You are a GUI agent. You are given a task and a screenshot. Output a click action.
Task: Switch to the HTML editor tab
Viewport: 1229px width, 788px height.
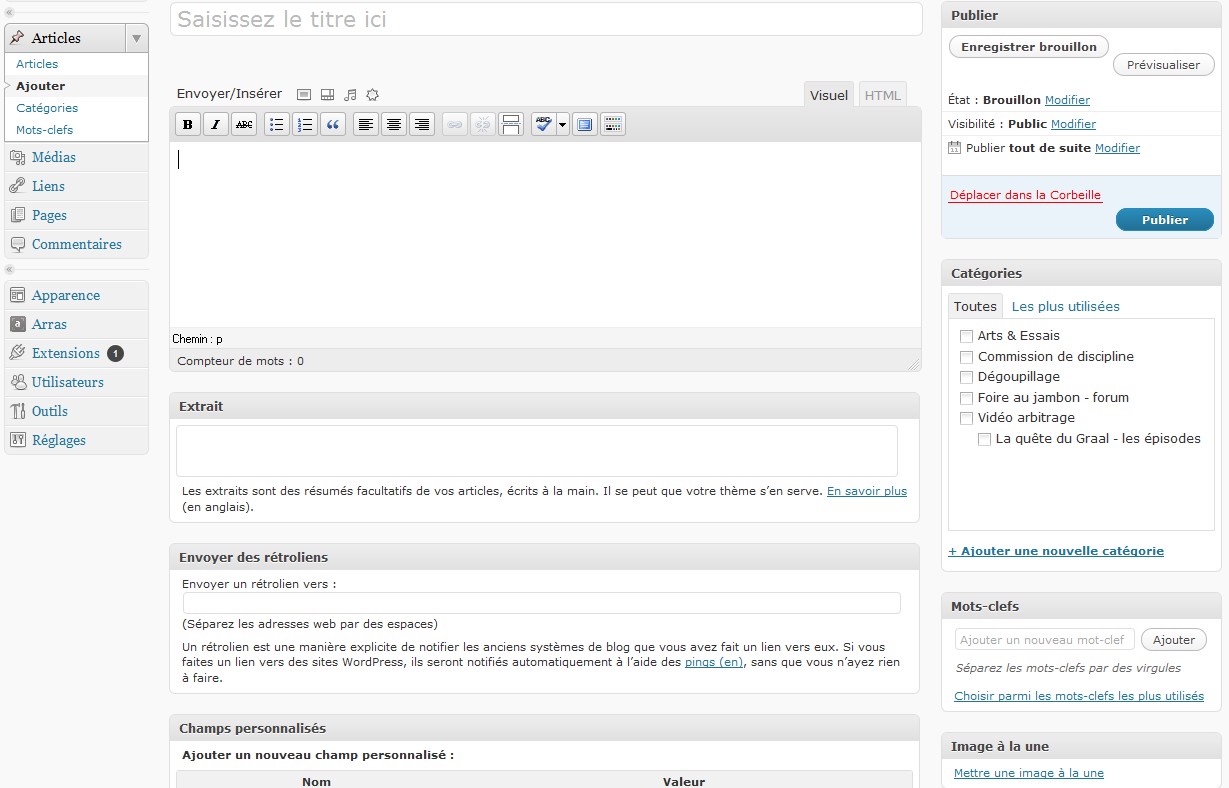pyautogui.click(x=882, y=95)
